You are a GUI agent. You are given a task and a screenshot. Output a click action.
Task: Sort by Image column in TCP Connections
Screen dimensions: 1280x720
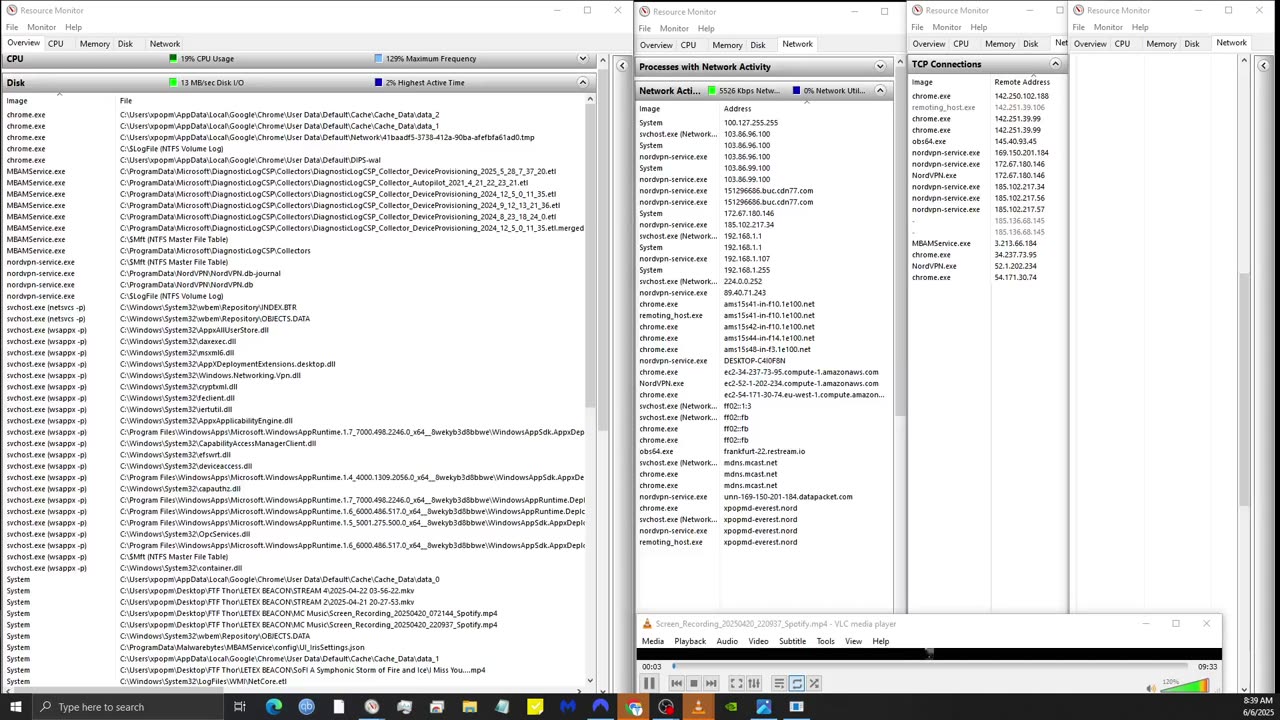[949, 82]
